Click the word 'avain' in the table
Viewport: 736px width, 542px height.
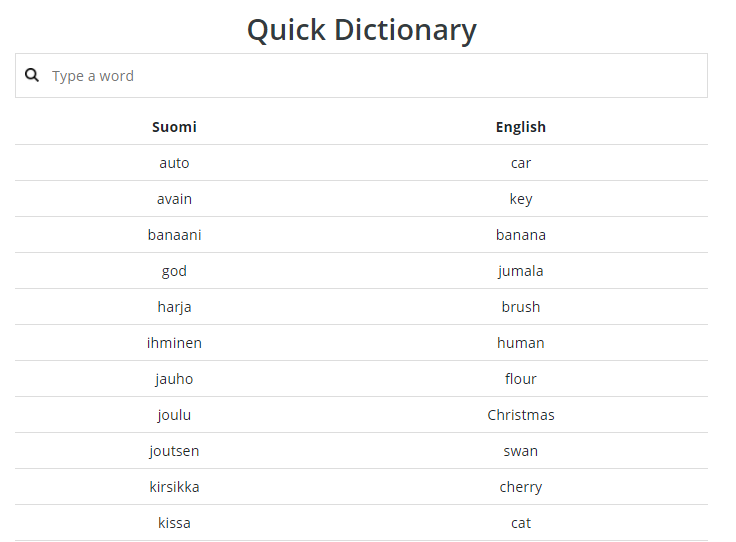click(174, 199)
